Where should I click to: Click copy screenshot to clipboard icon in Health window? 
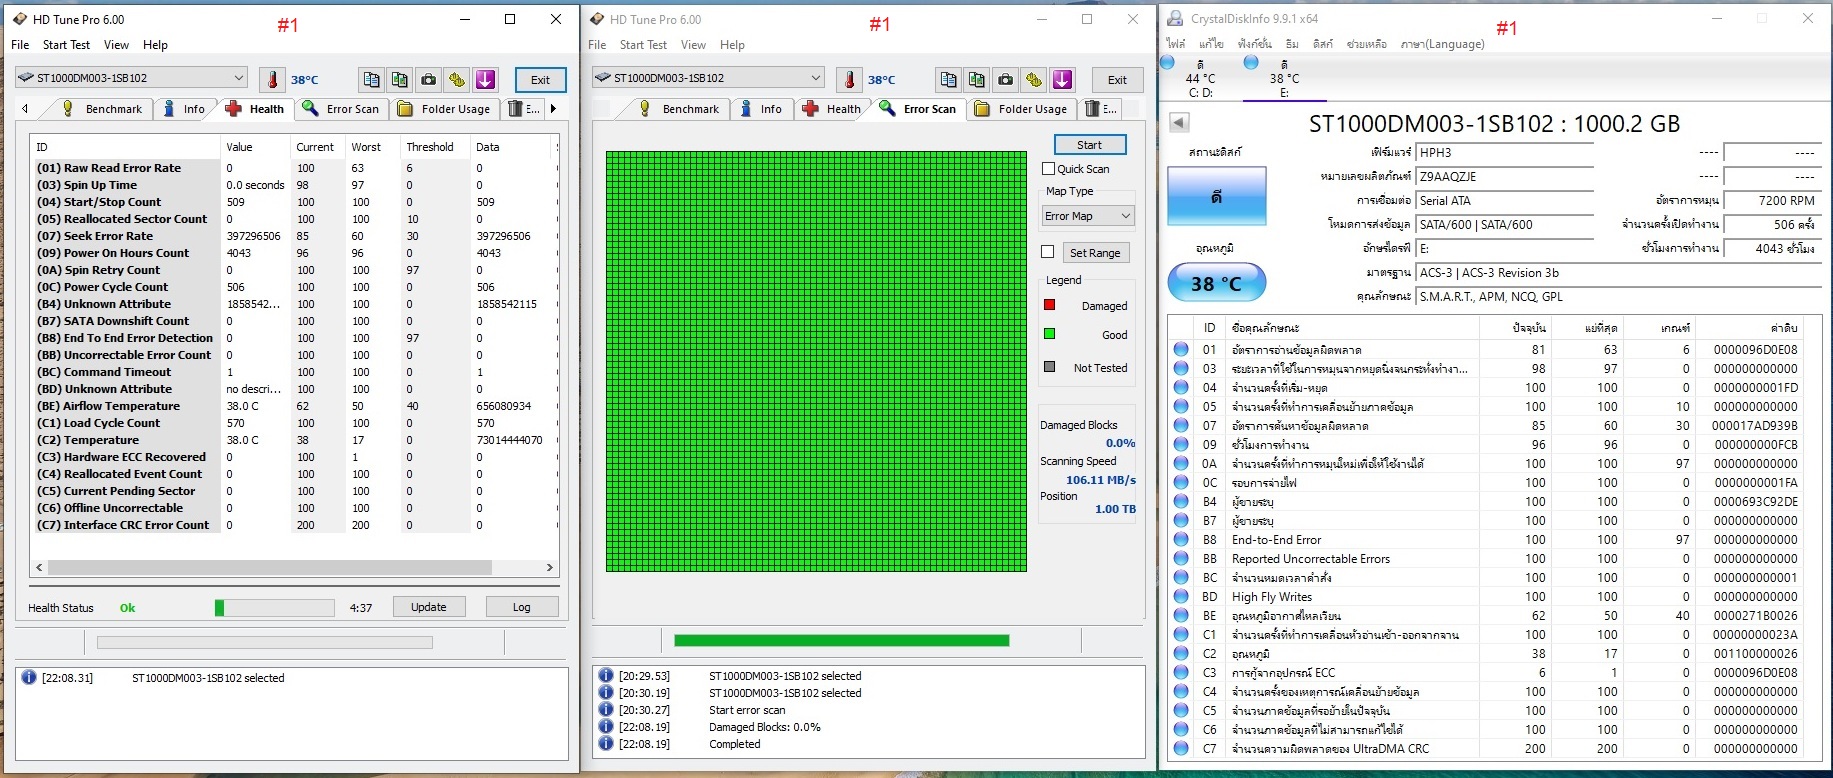(400, 79)
